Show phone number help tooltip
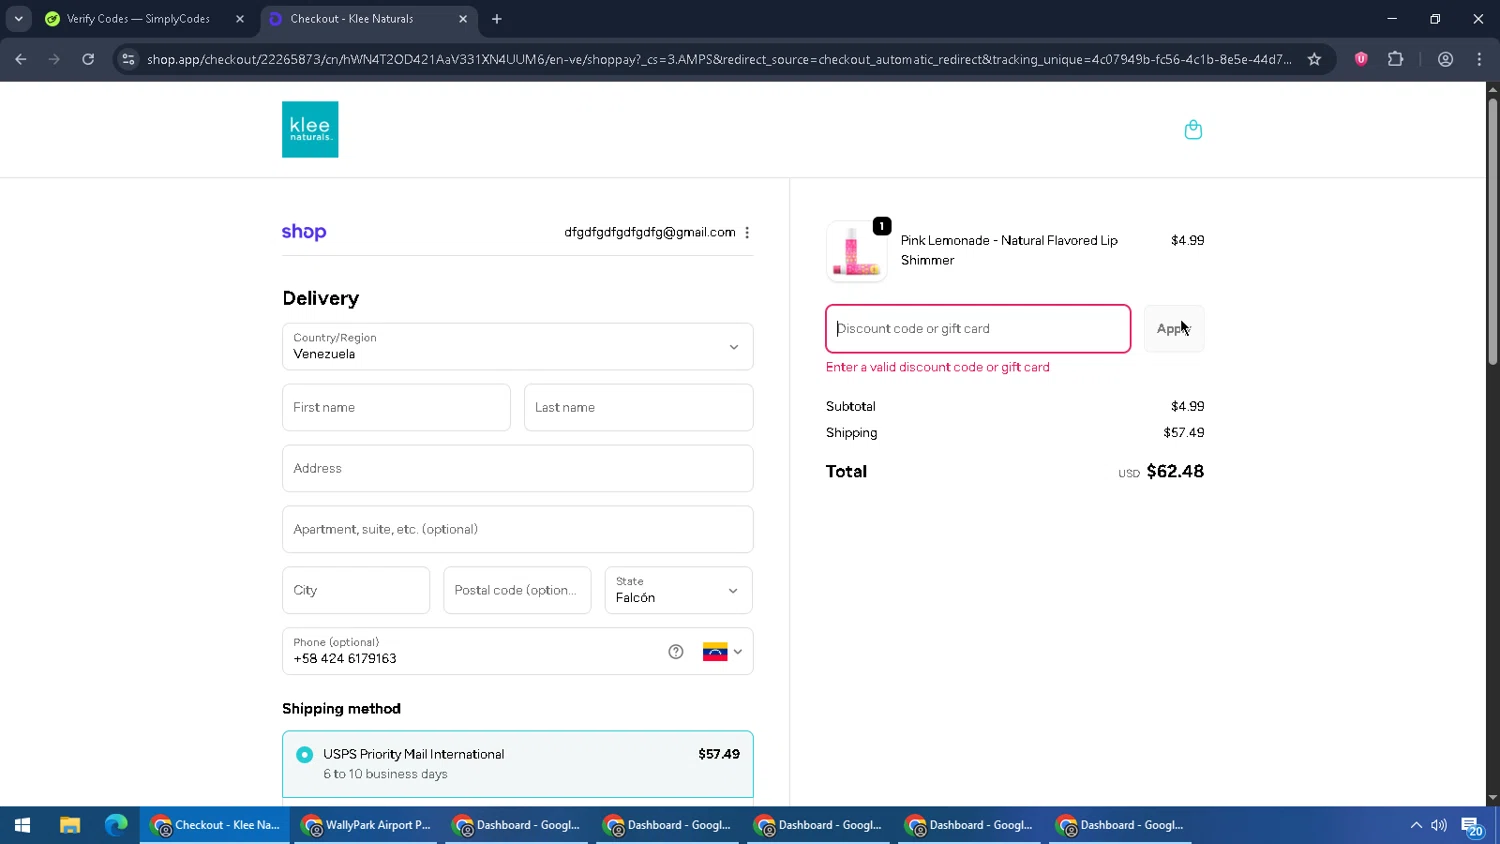Viewport: 1500px width, 844px height. tap(676, 652)
